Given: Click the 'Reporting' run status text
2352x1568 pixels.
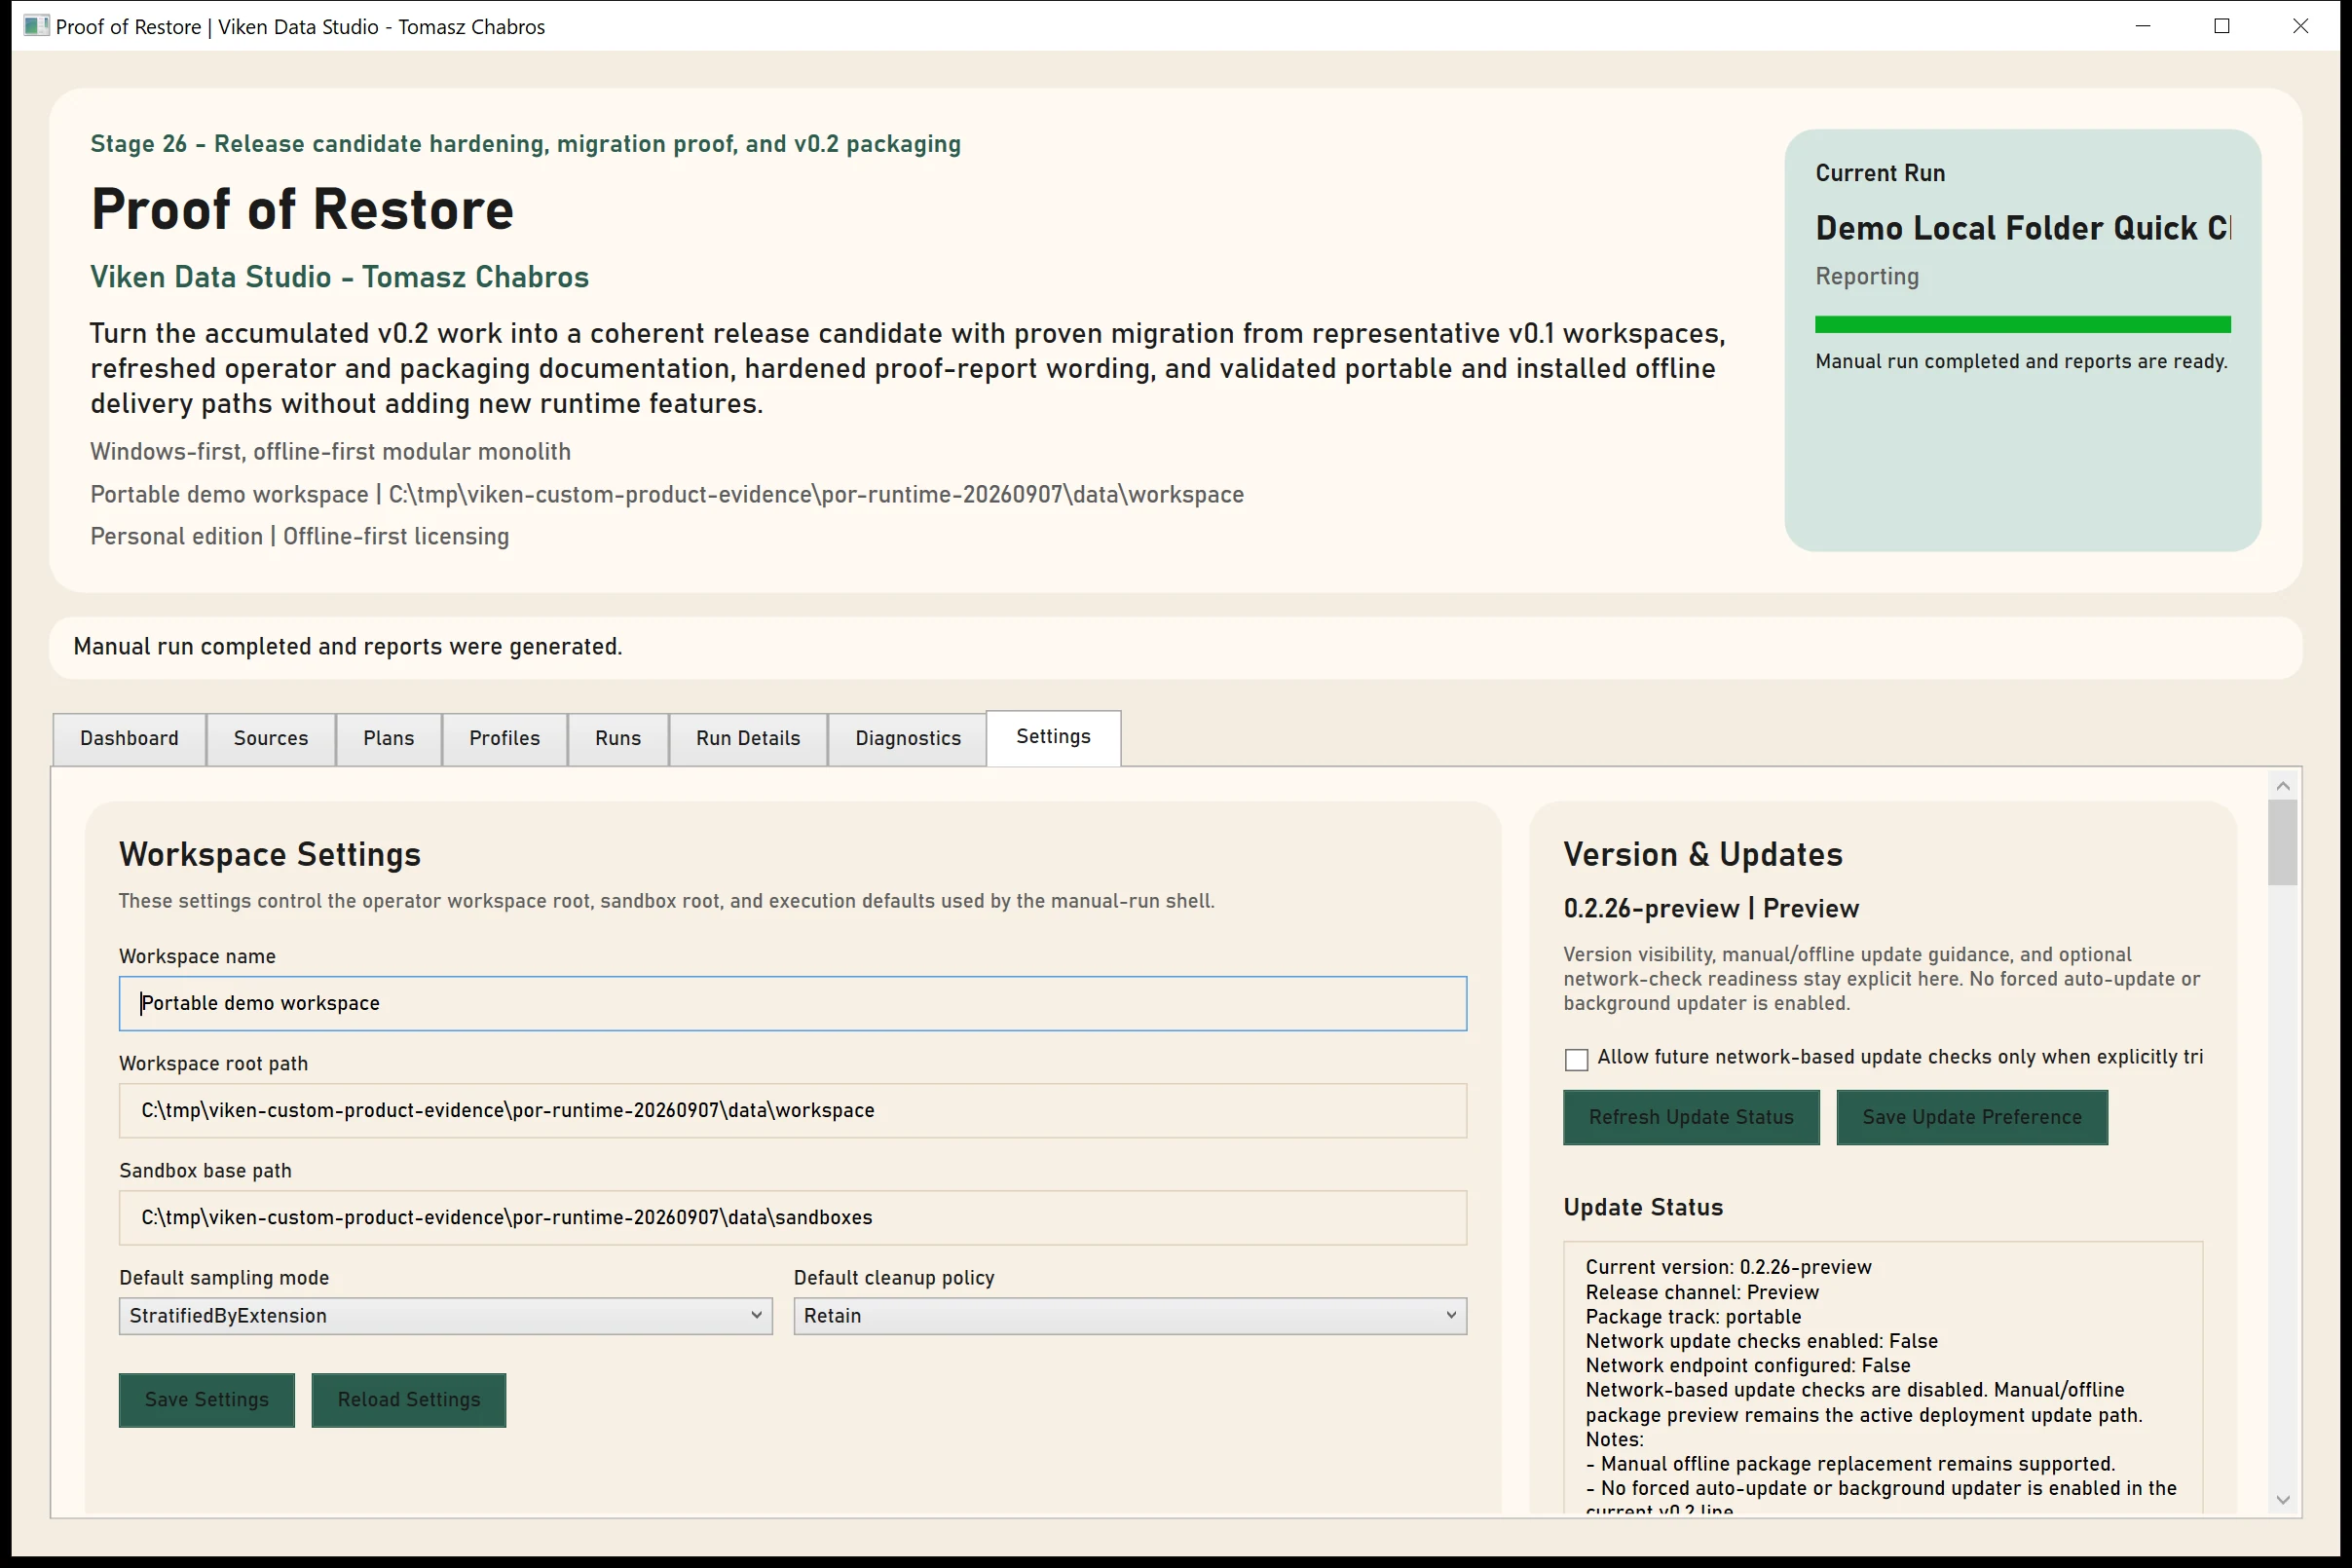Looking at the screenshot, I should 1867,277.
